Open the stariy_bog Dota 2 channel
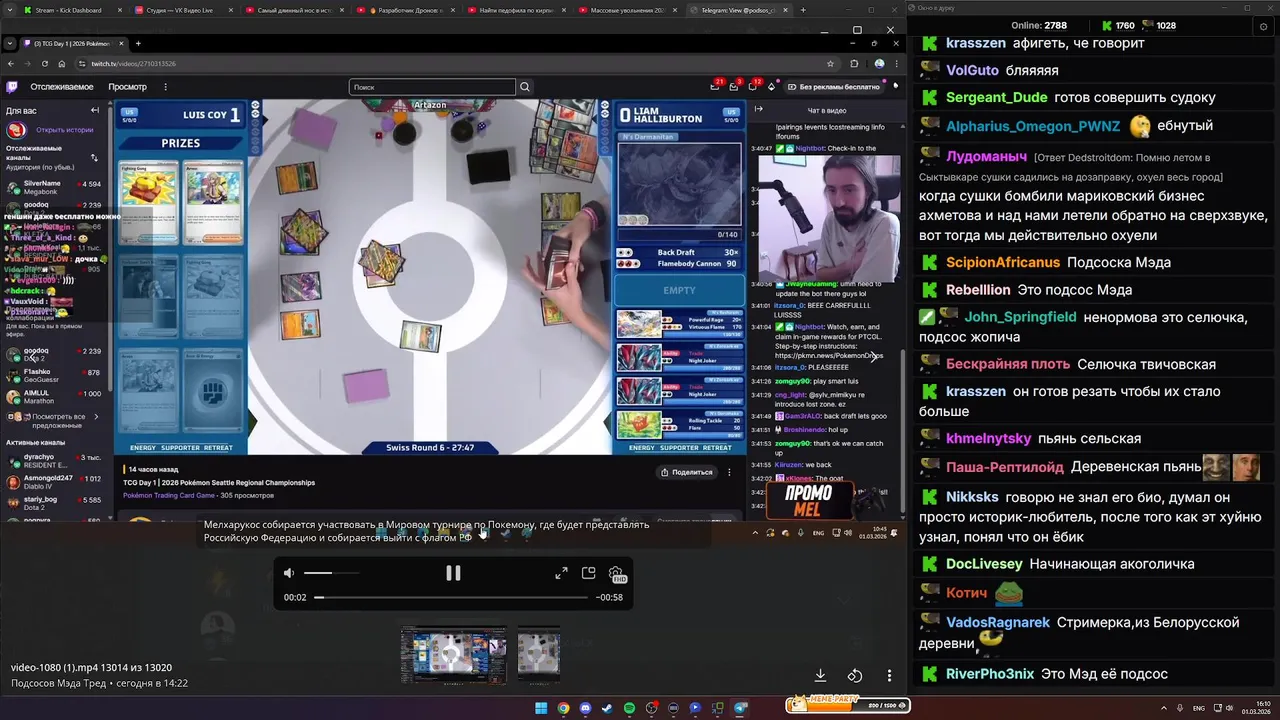 coord(53,503)
